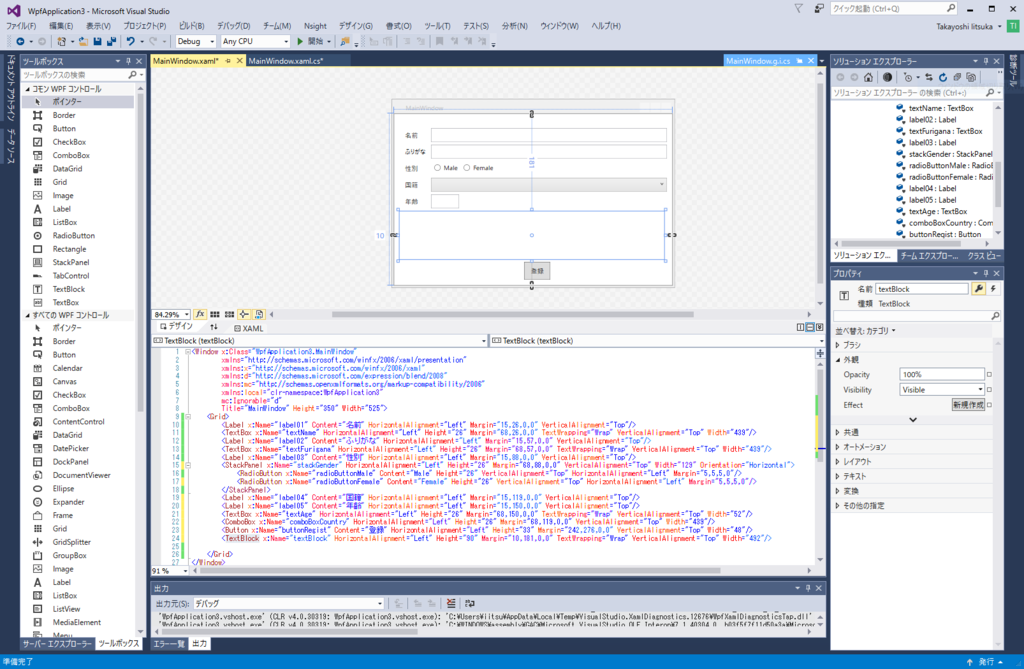Image resolution: width=1024 pixels, height=669 pixels.
Task: Toggle the fx effects button in designer
Action: coord(200,314)
